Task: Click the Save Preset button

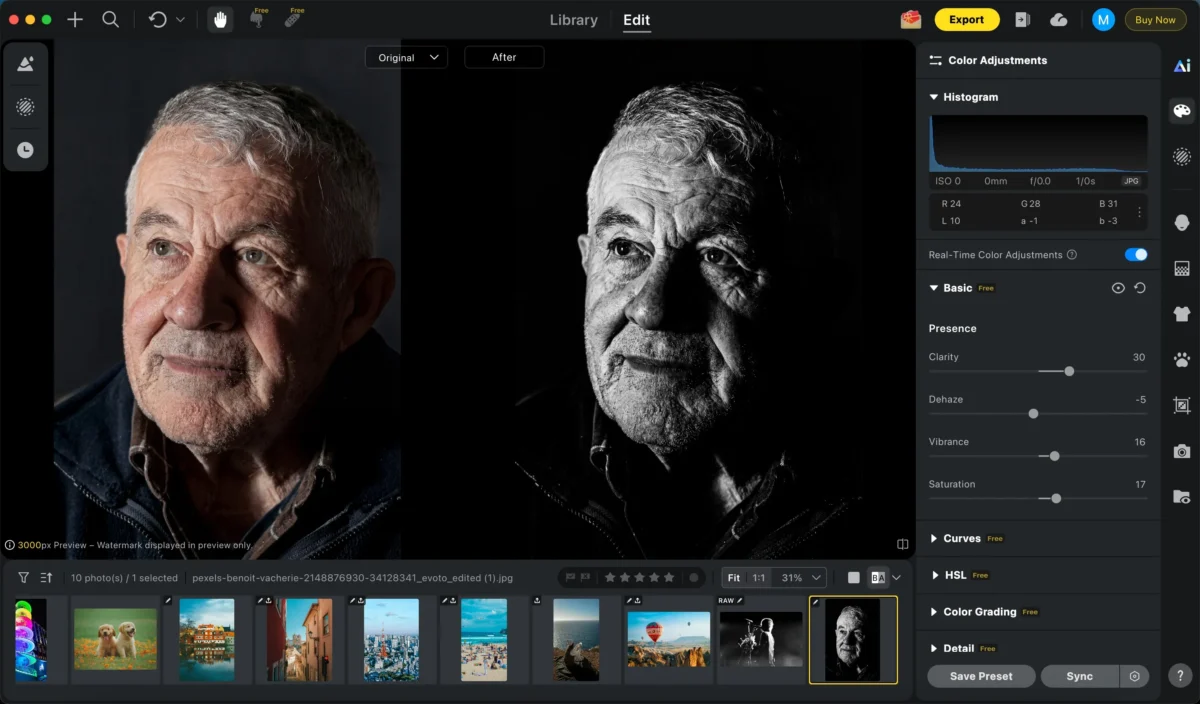Action: [980, 676]
